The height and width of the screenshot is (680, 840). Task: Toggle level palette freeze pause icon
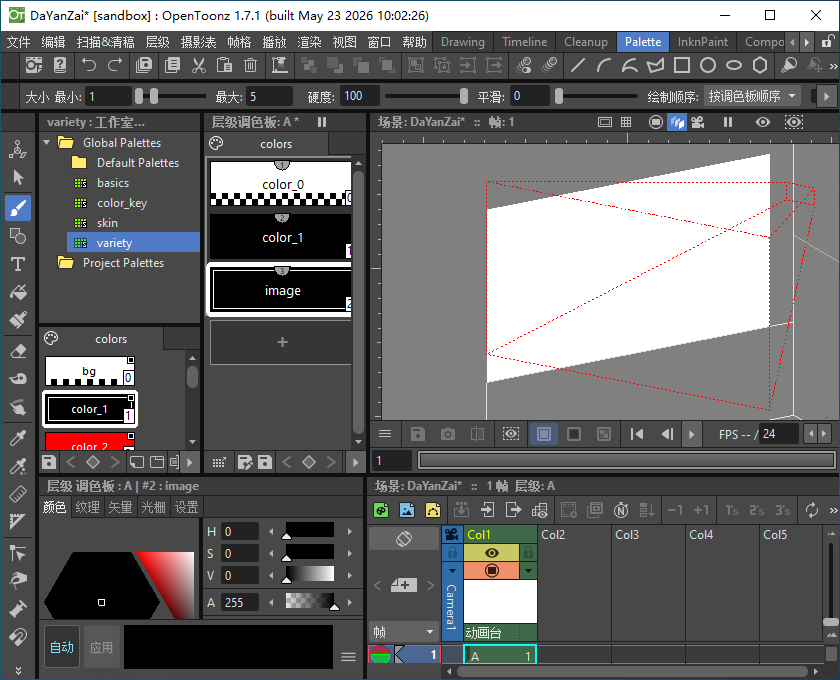pos(322,122)
